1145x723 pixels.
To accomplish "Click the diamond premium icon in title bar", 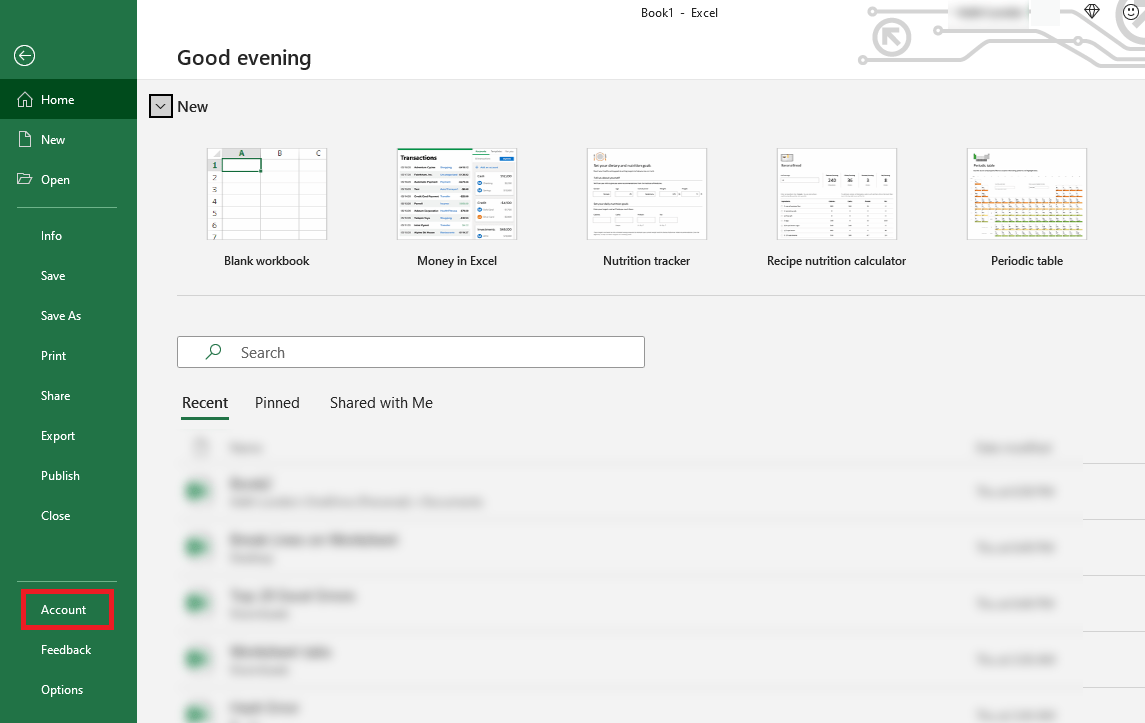I will pyautogui.click(x=1092, y=11).
